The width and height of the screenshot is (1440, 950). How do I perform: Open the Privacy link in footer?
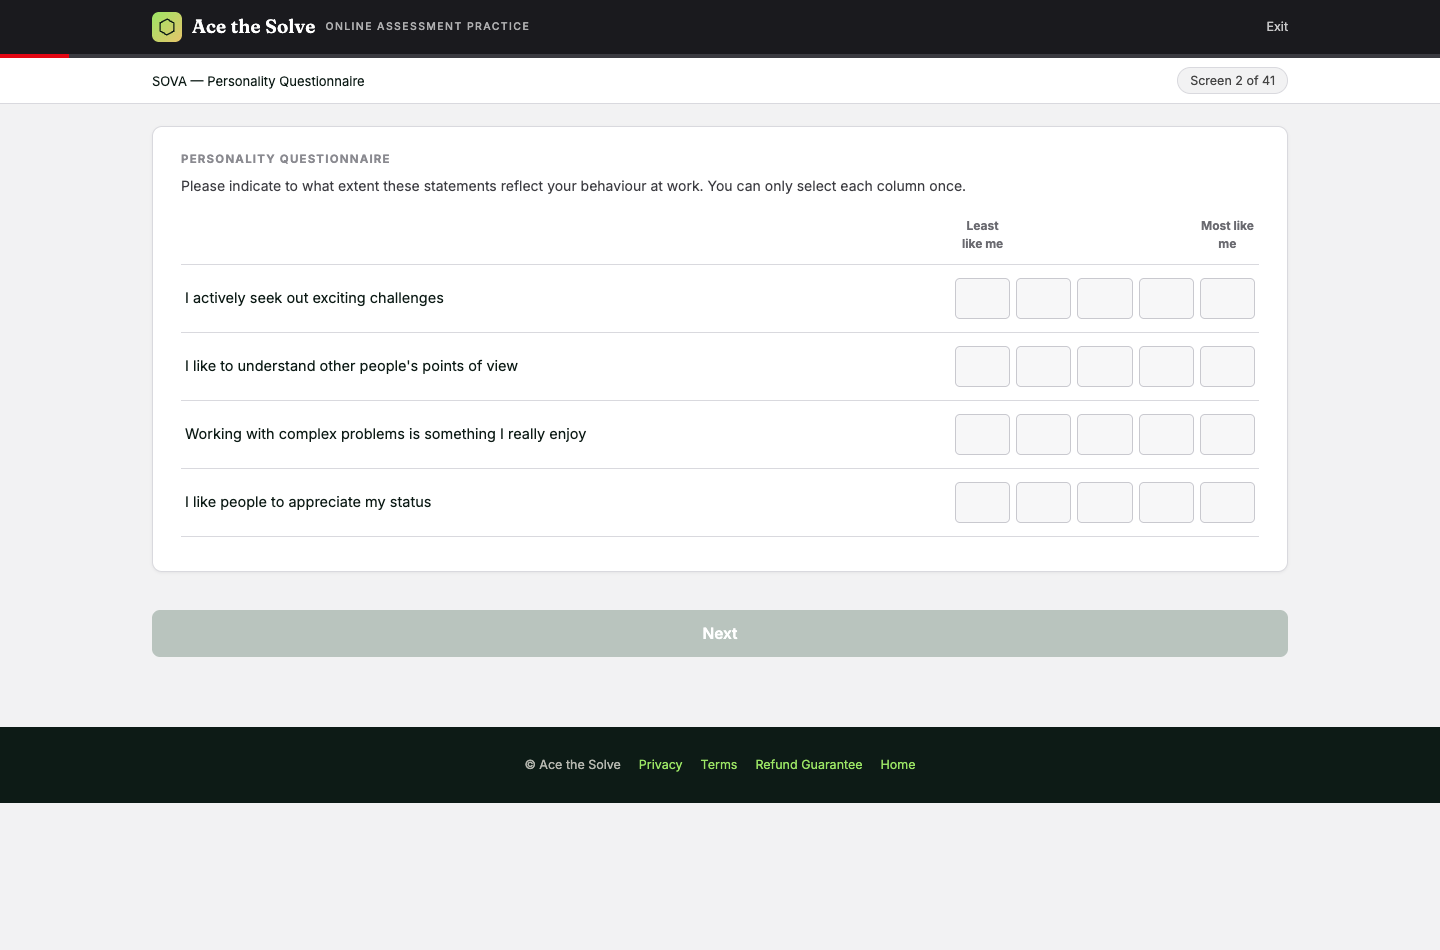coord(660,765)
